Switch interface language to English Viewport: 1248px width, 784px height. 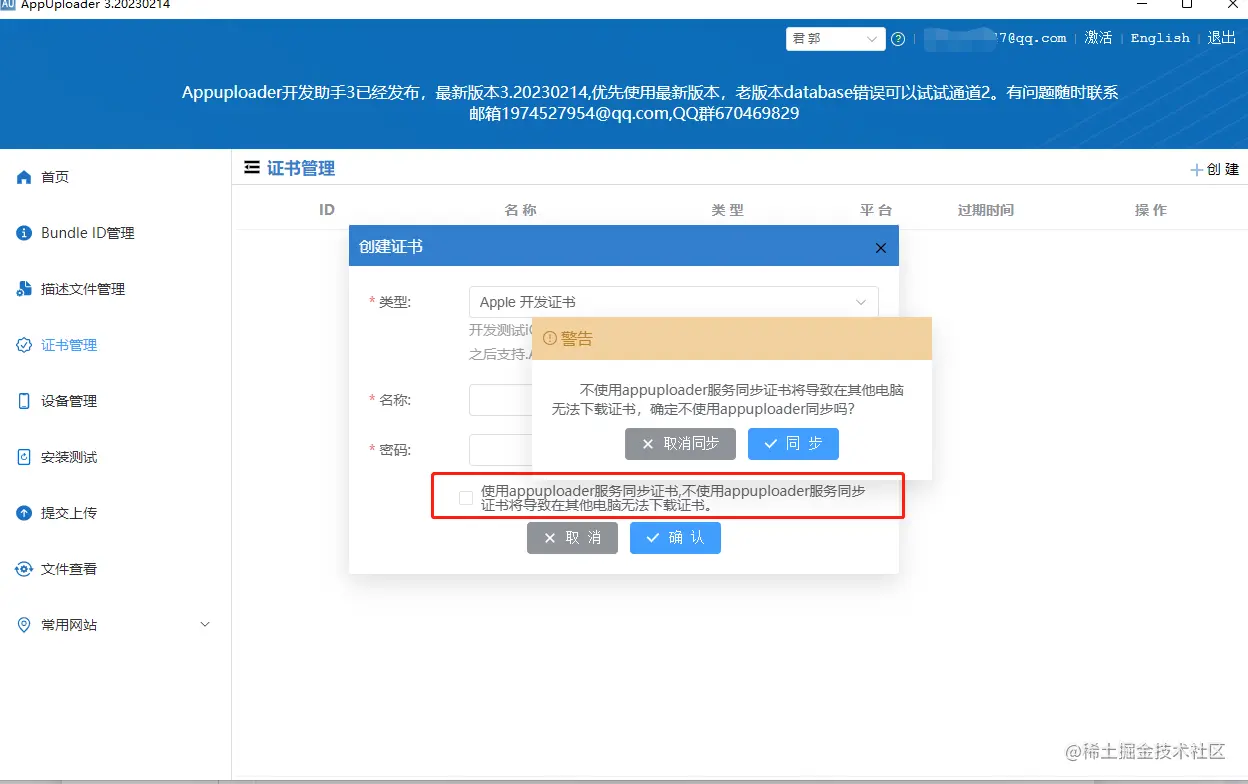pos(1159,38)
